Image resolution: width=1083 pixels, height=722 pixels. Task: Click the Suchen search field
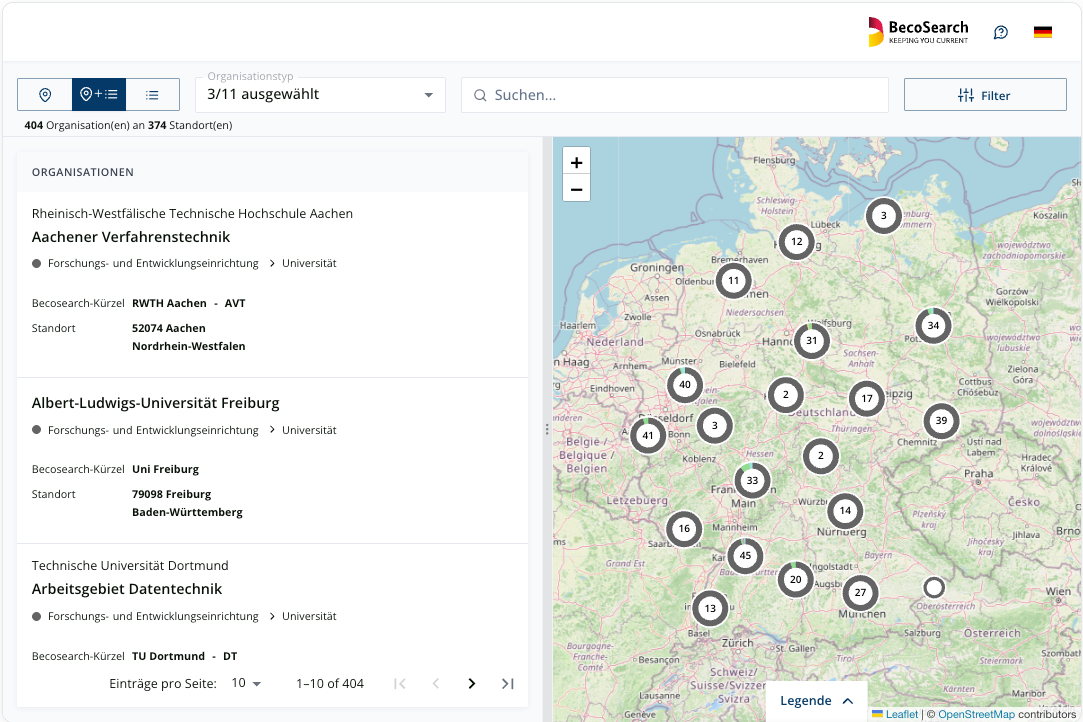[x=675, y=95]
